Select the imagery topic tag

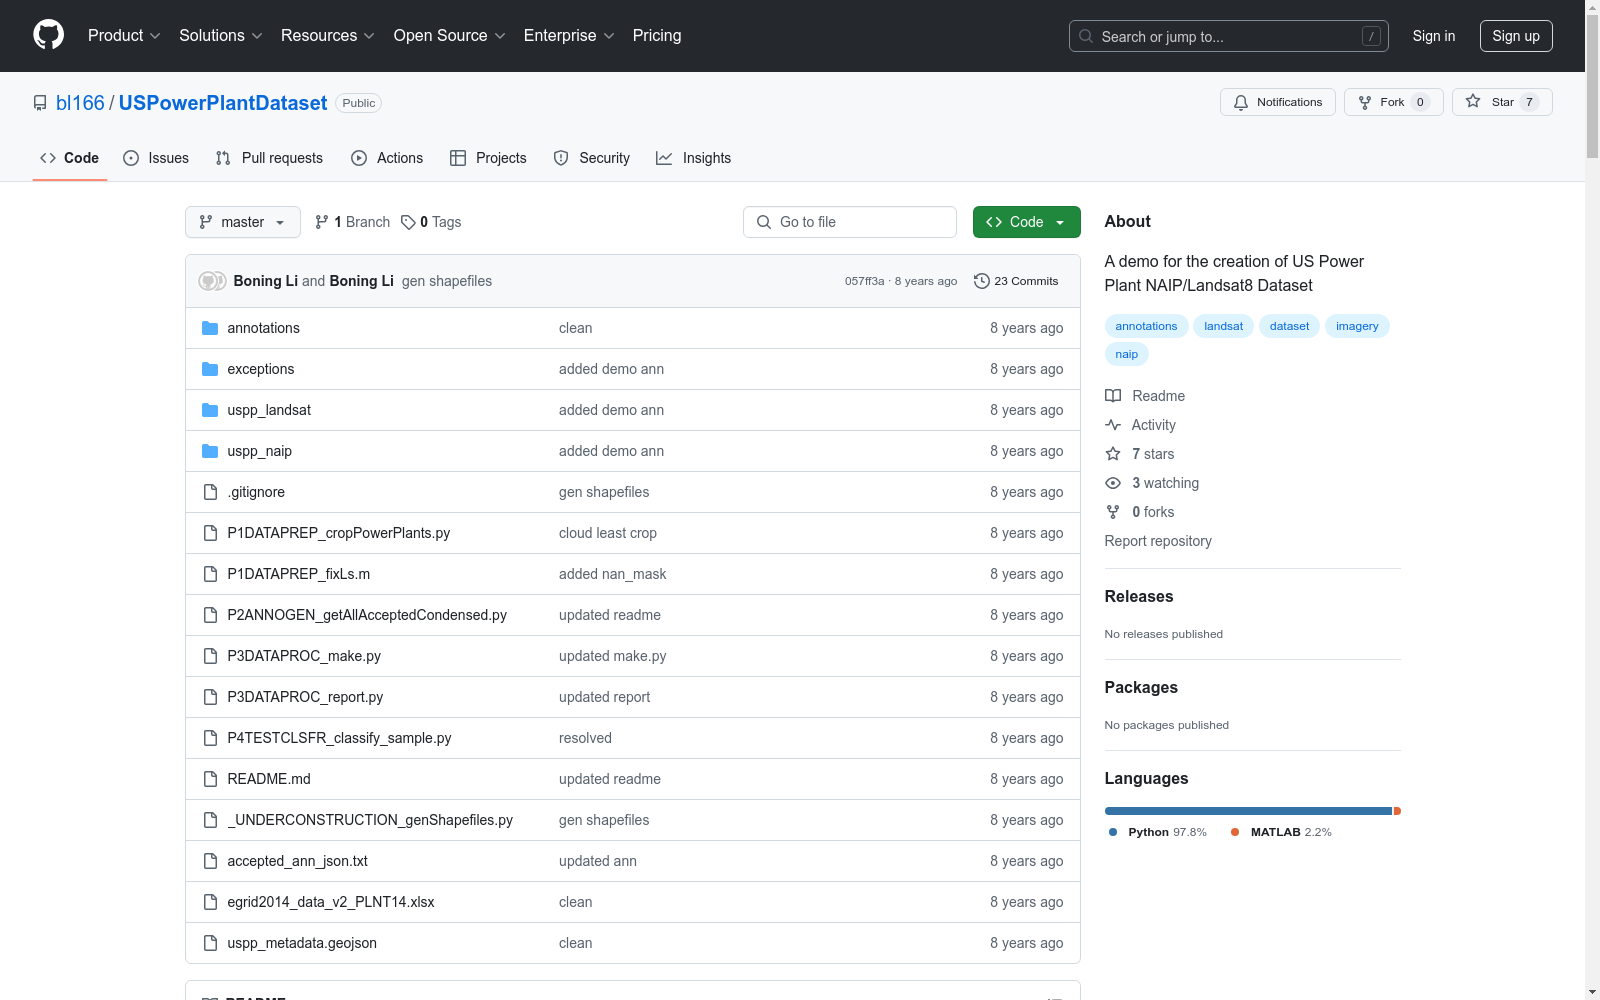point(1357,326)
